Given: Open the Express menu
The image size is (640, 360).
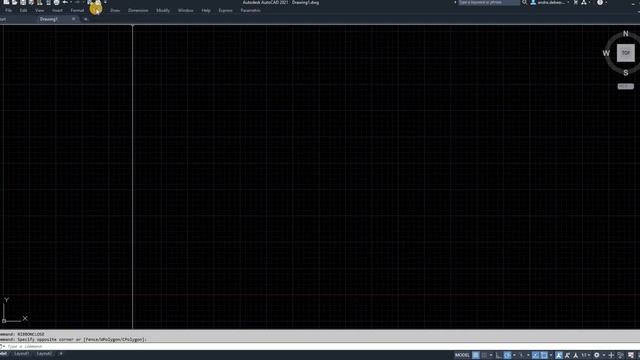Looking at the screenshot, I should click(225, 11).
